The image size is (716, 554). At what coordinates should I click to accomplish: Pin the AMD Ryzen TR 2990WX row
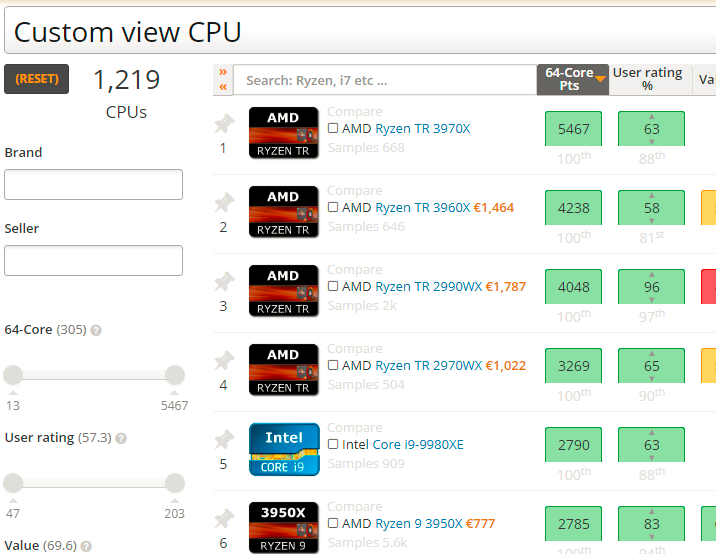click(x=224, y=281)
